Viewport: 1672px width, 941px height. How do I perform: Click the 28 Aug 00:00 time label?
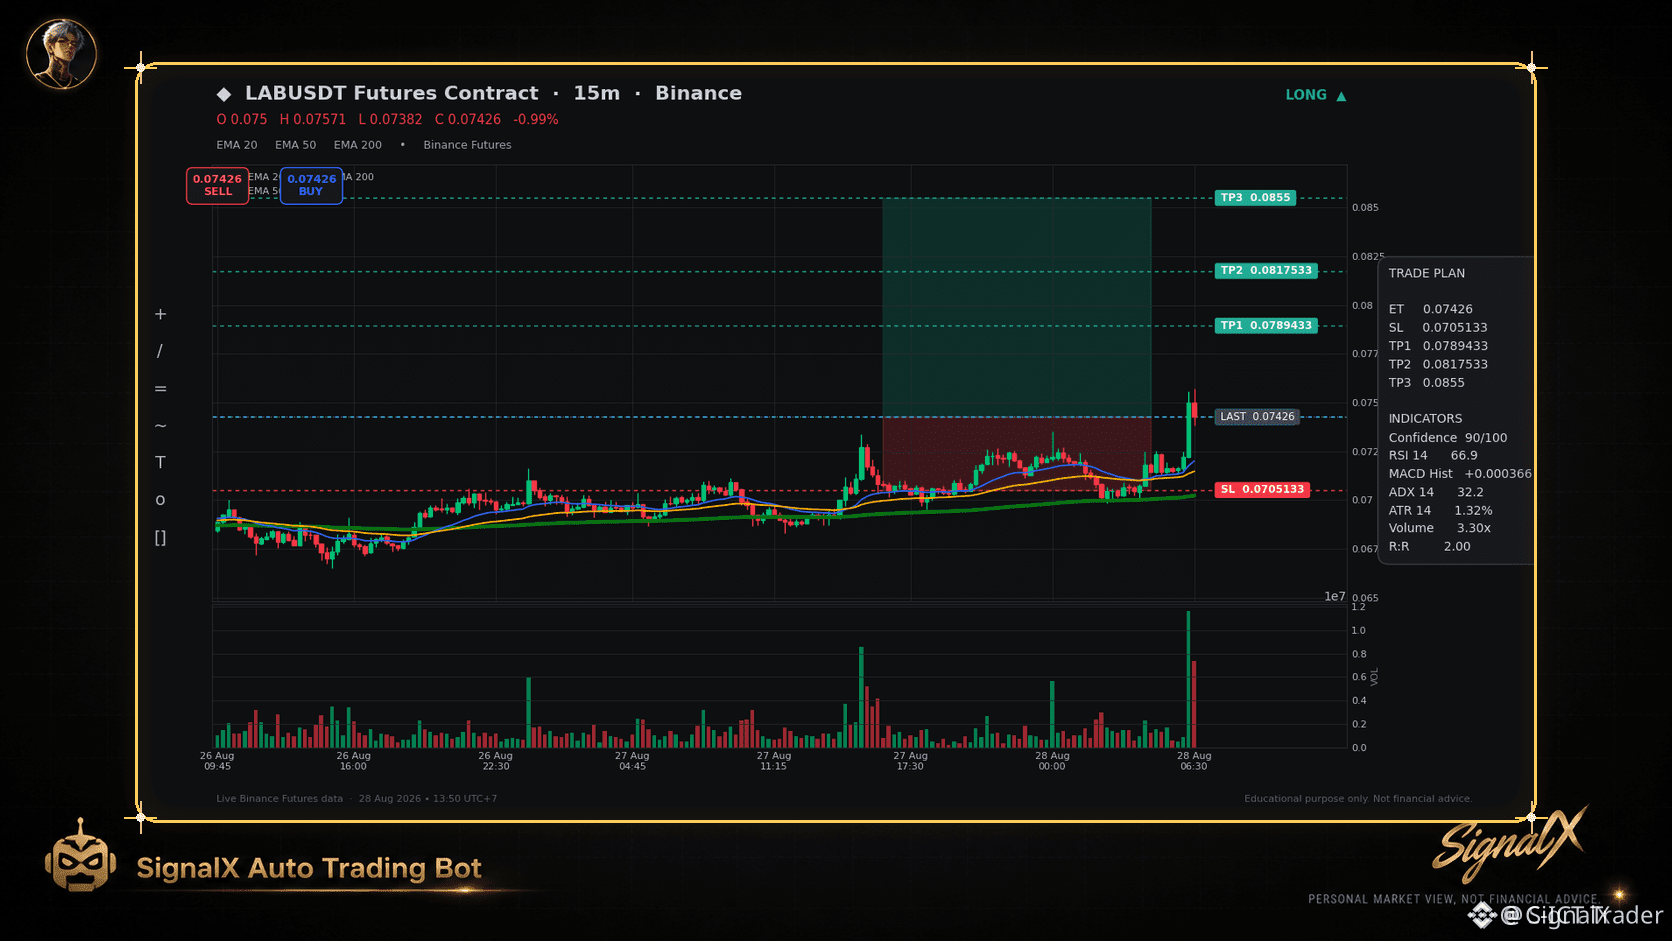pyautogui.click(x=1052, y=761)
